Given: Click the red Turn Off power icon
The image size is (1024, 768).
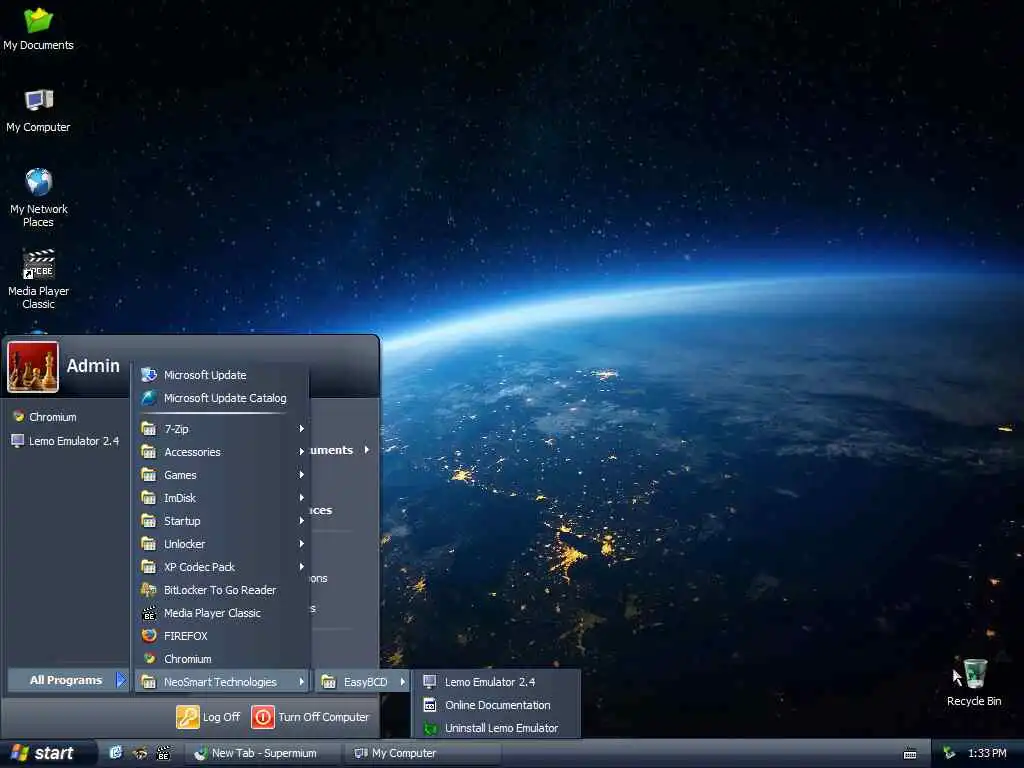Looking at the screenshot, I should point(263,717).
